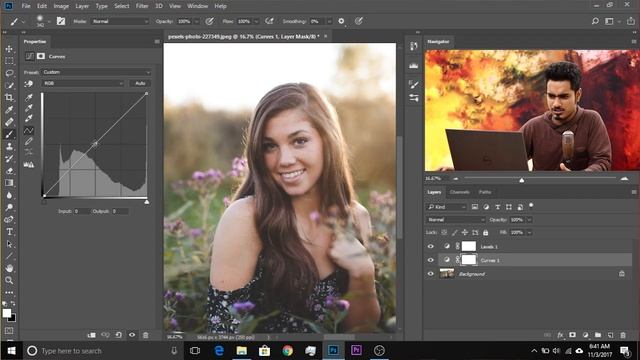This screenshot has height=360, width=640.
Task: Select the Curves 1 layer name
Action: click(490, 260)
